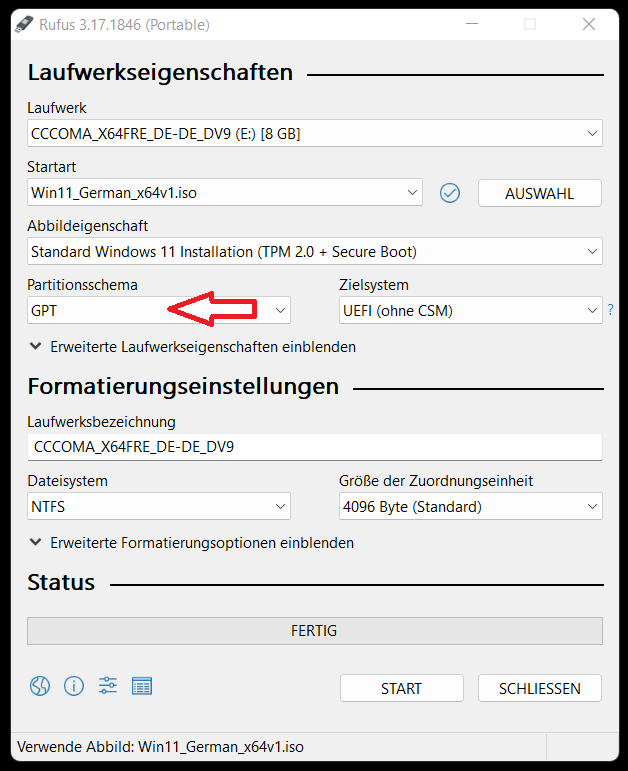This screenshot has height=771, width=628.
Task: Open the Zielsystem UEFI dropdown
Action: click(471, 310)
